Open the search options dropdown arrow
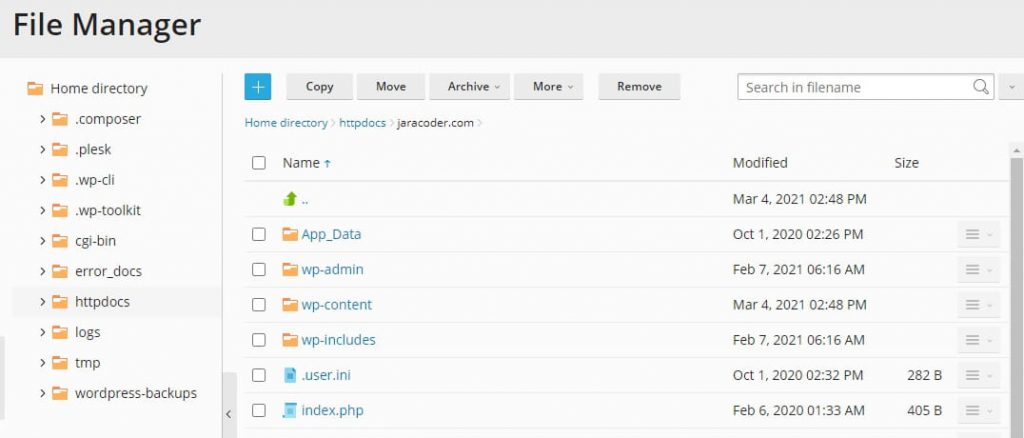The width and height of the screenshot is (1024, 438). pos(1012,87)
